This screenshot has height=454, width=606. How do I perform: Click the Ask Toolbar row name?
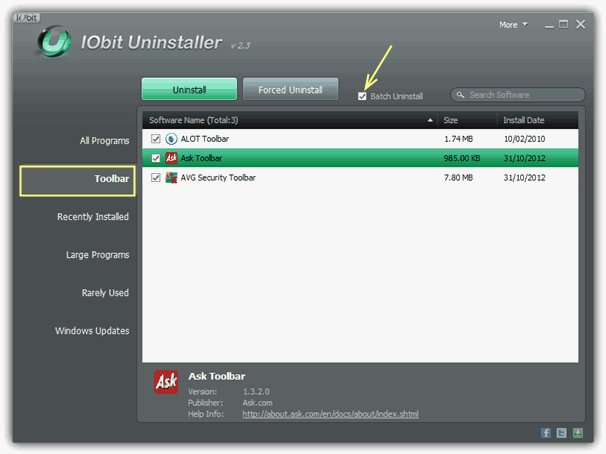pos(201,158)
